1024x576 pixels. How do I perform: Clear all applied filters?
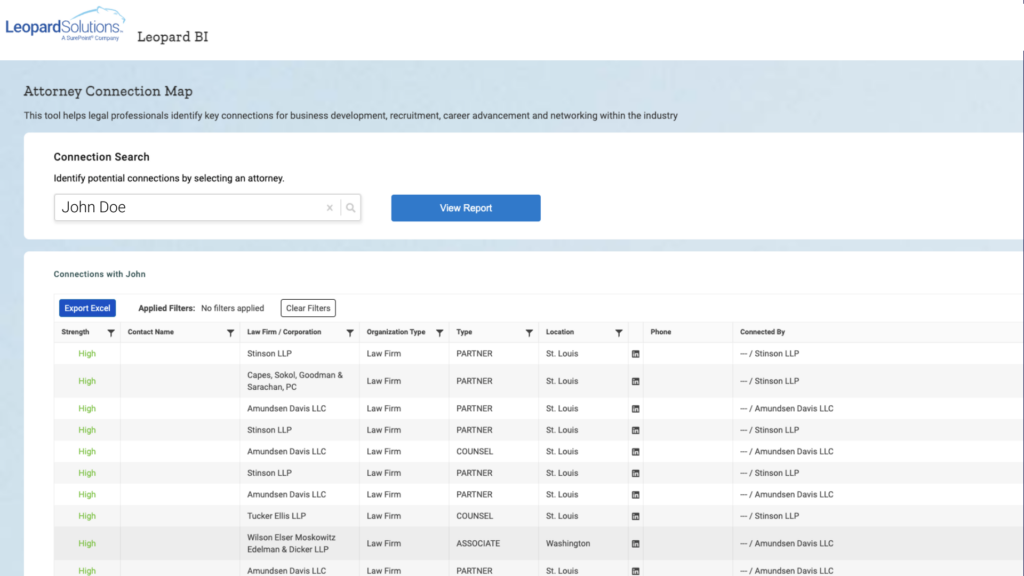[308, 308]
